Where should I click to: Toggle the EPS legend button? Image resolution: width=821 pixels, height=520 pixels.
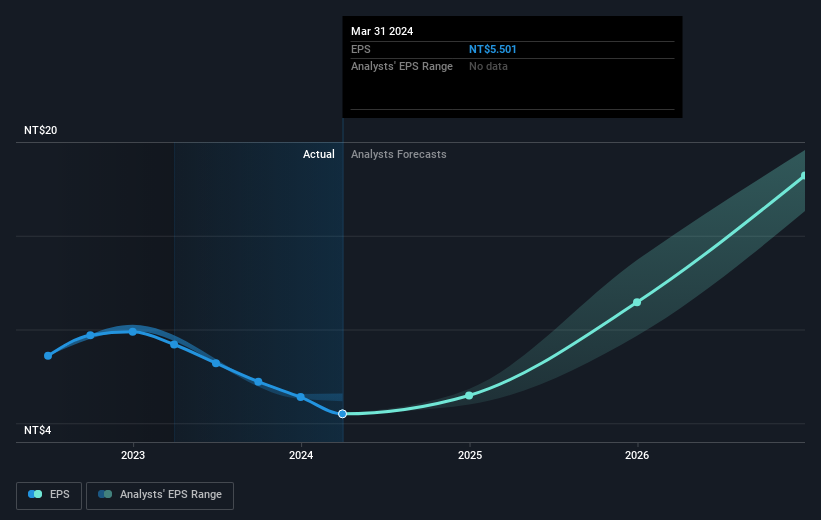point(49,495)
